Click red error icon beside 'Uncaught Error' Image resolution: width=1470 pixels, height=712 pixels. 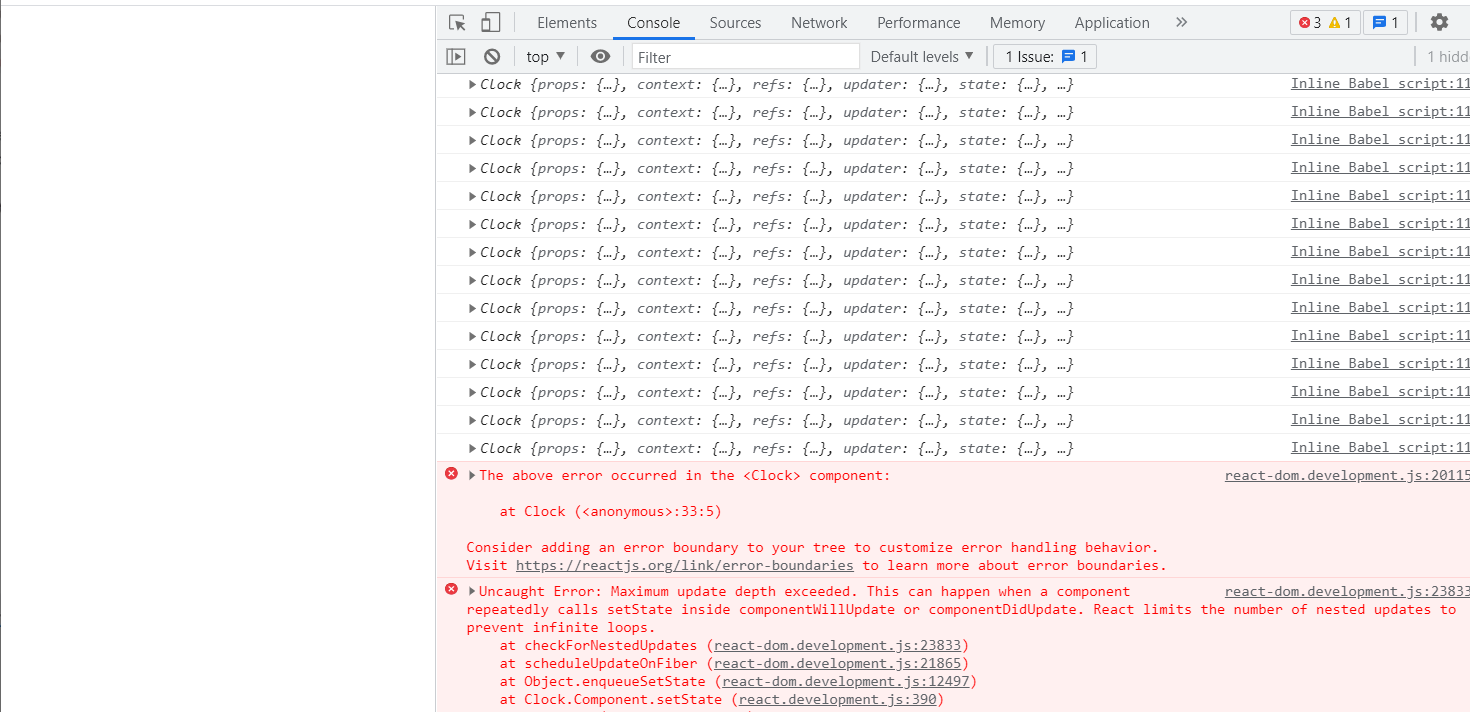pos(451,590)
